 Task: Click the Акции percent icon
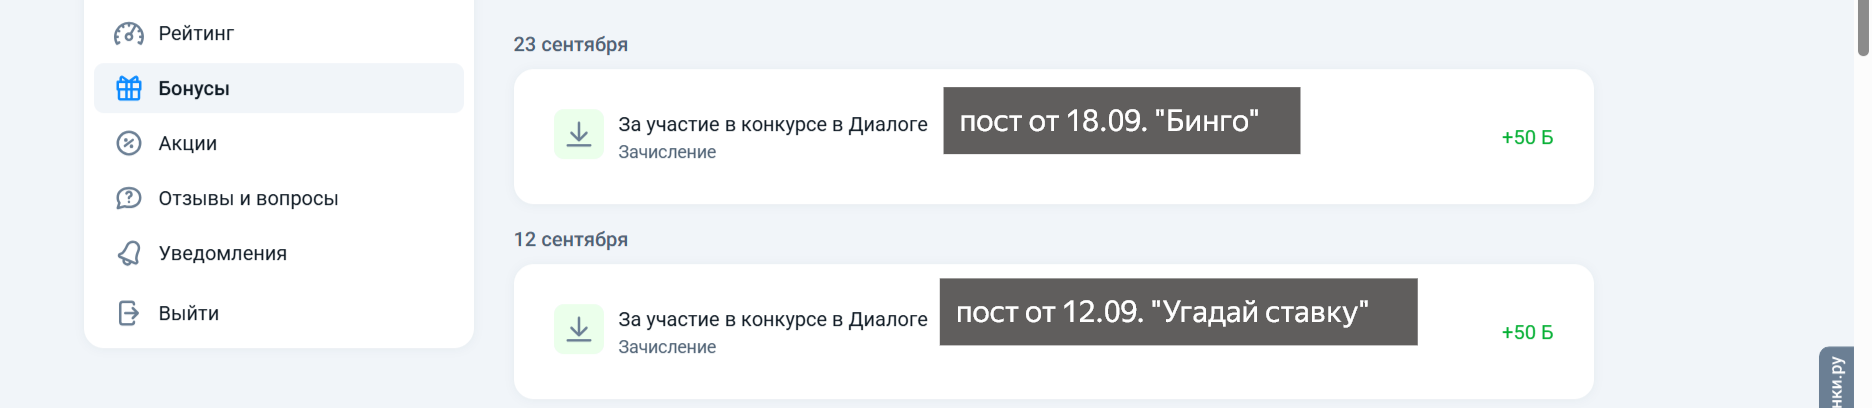pyautogui.click(x=129, y=143)
